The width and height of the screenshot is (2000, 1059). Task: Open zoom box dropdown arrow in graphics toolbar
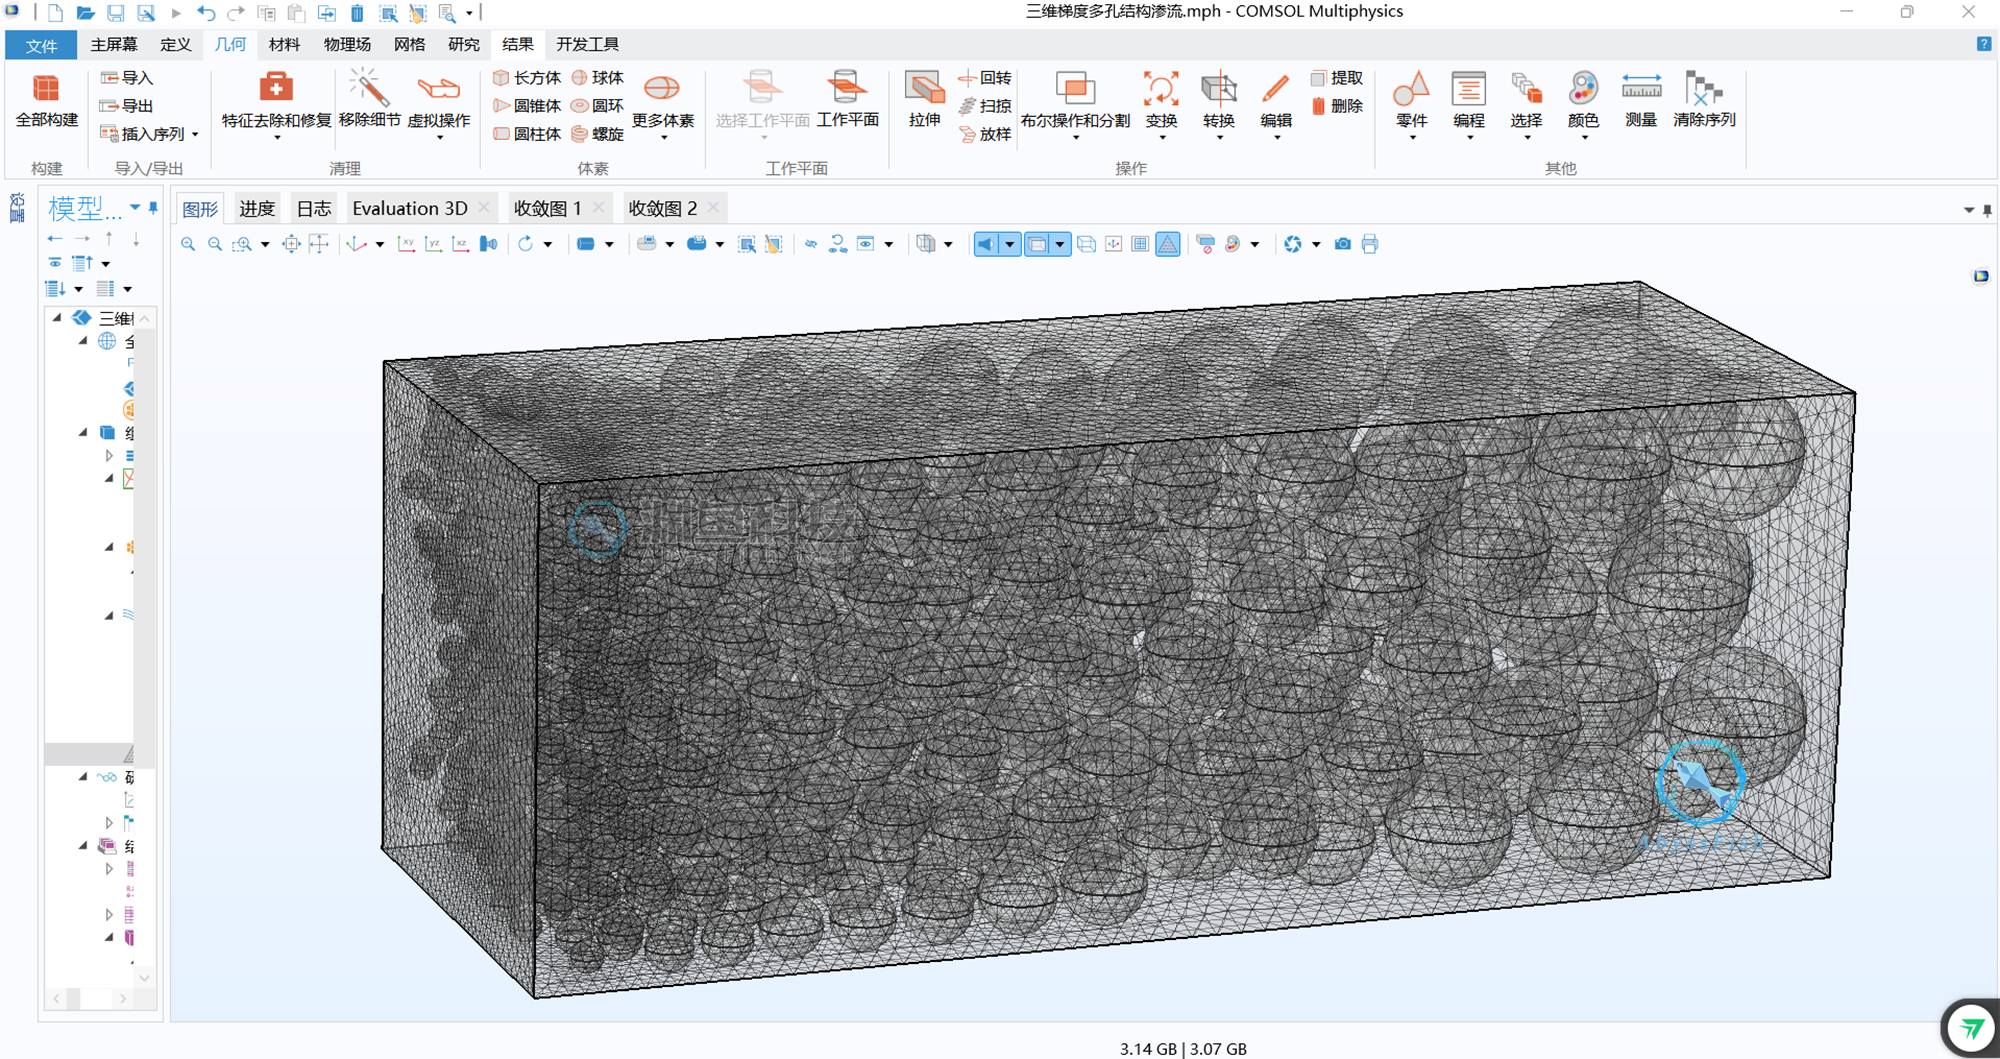tap(265, 244)
